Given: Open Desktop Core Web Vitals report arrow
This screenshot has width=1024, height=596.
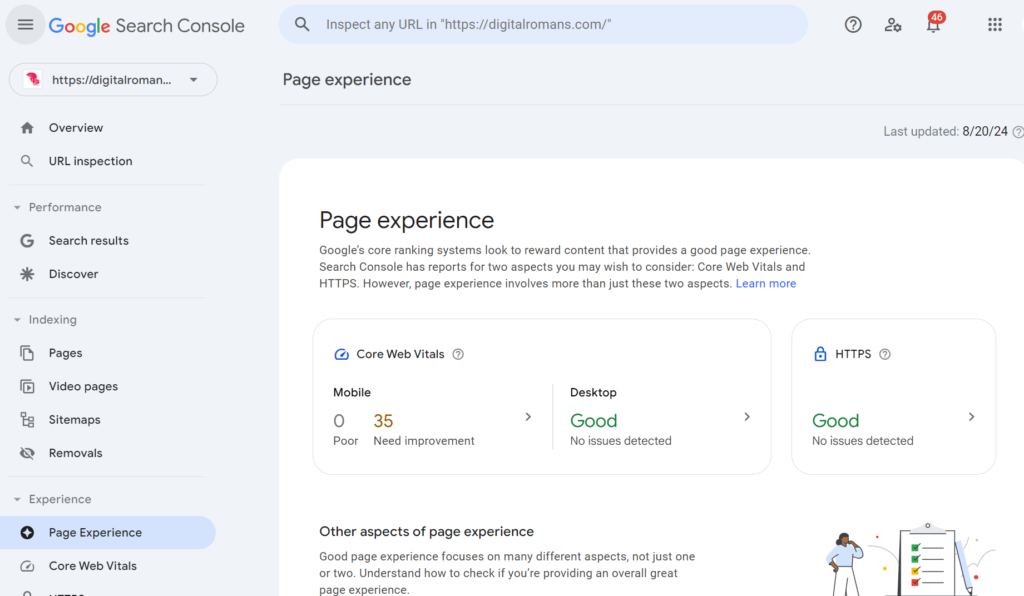Looking at the screenshot, I should 746,417.
